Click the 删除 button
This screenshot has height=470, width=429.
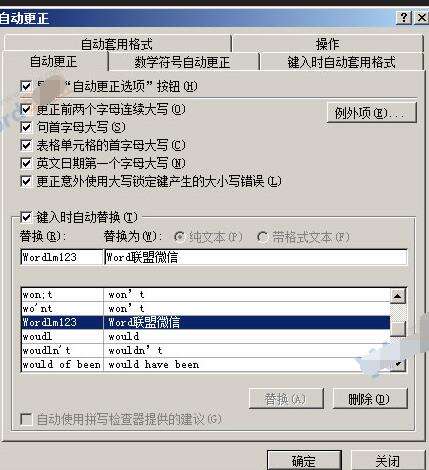click(370, 398)
